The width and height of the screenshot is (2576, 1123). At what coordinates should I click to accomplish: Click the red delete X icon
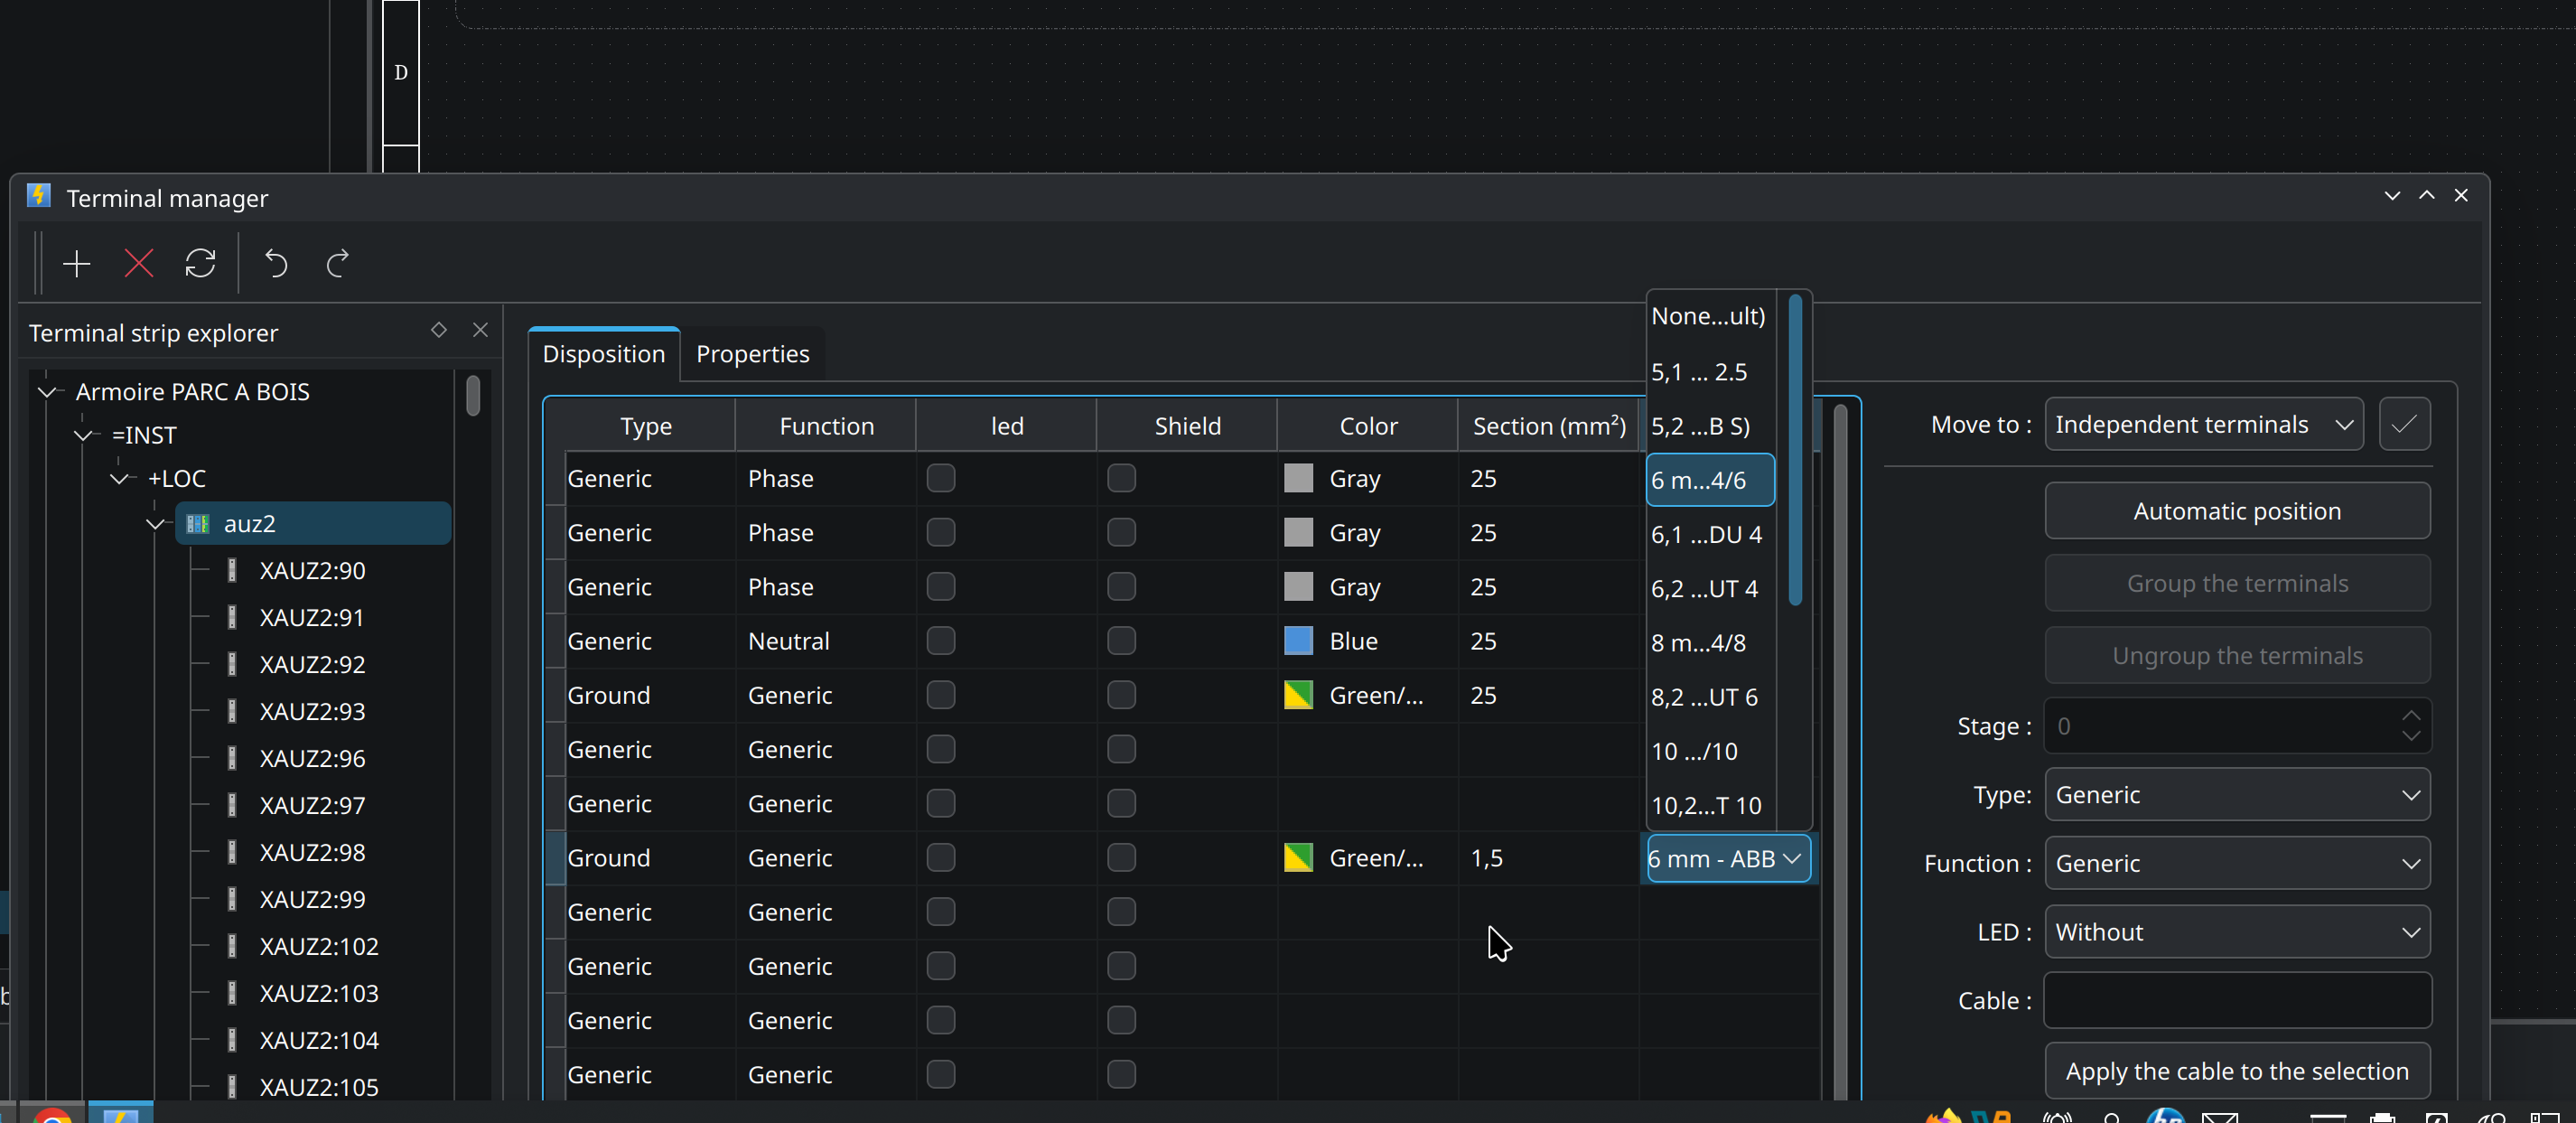[x=139, y=264]
